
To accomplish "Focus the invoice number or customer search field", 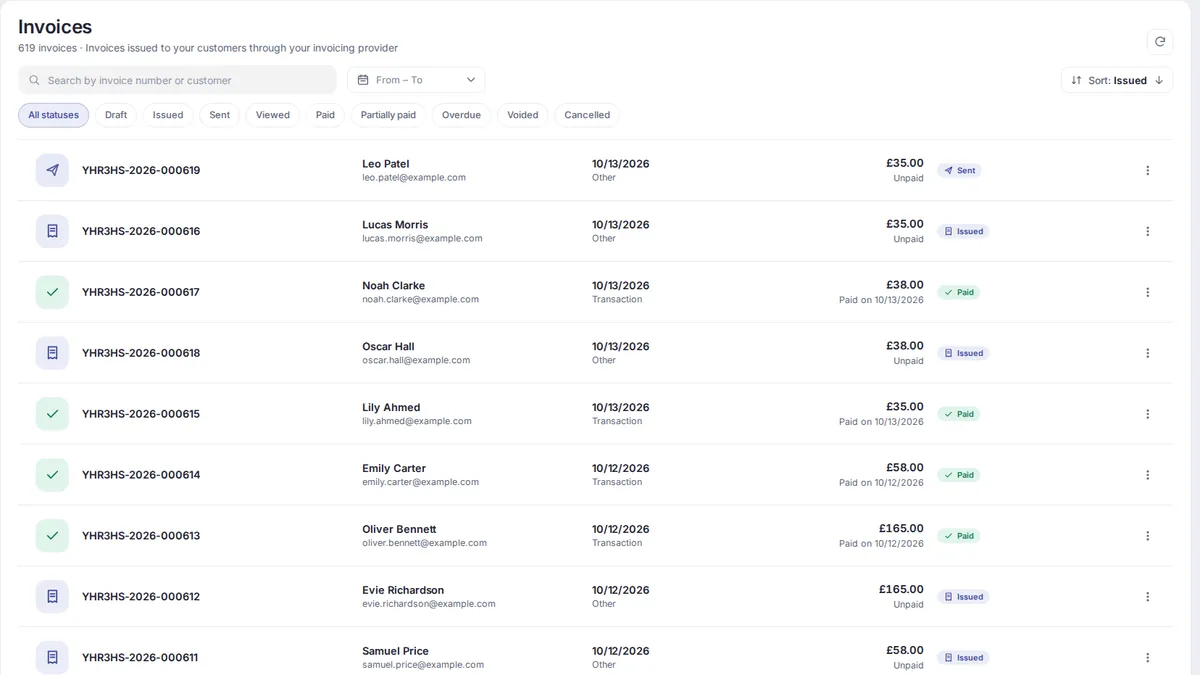I will [x=177, y=80].
